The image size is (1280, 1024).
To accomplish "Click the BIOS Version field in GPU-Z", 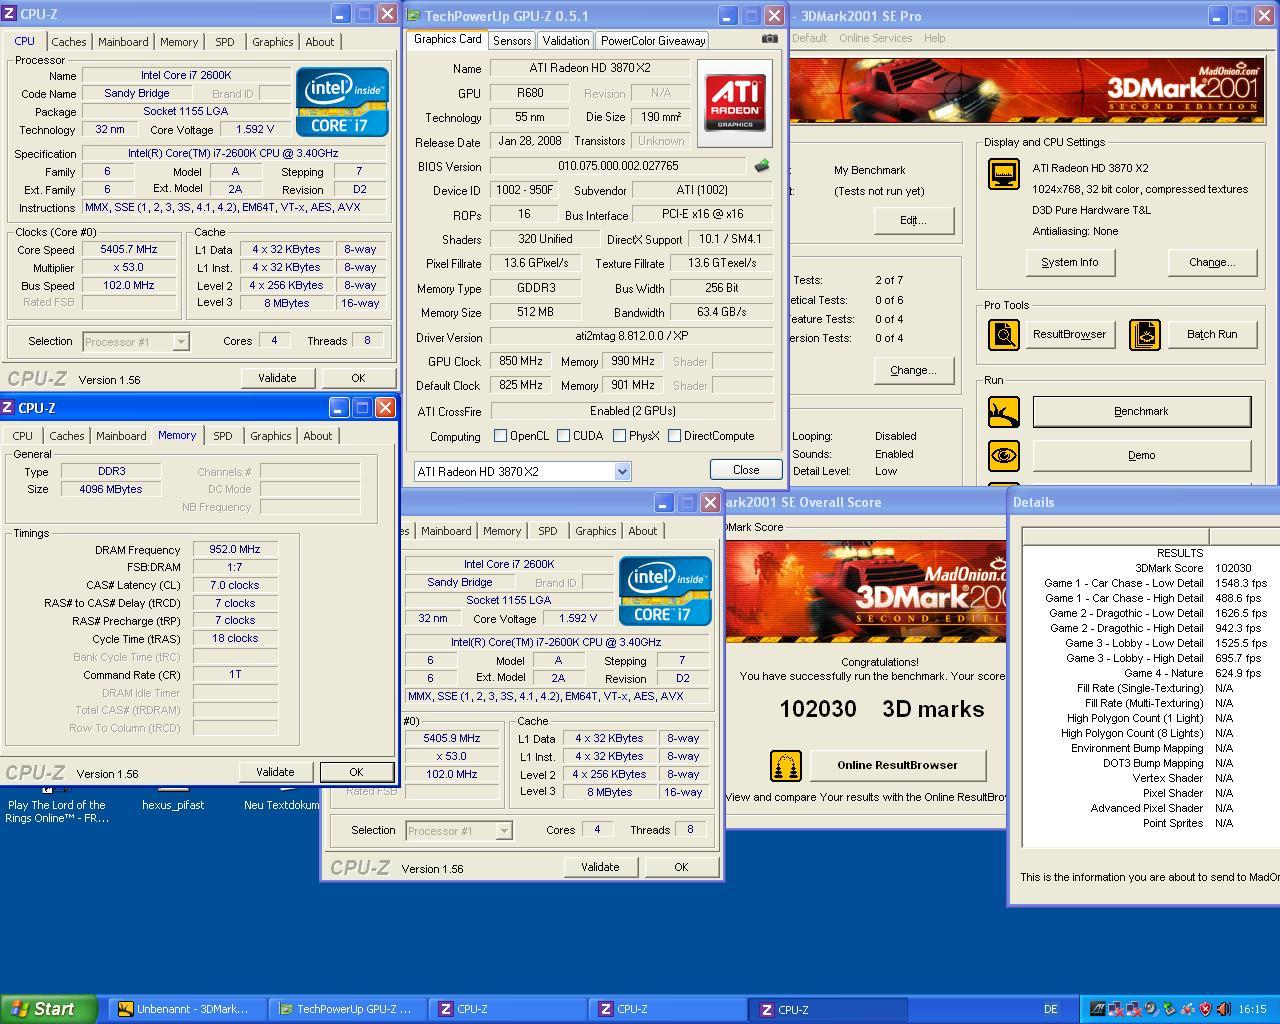I will point(617,166).
